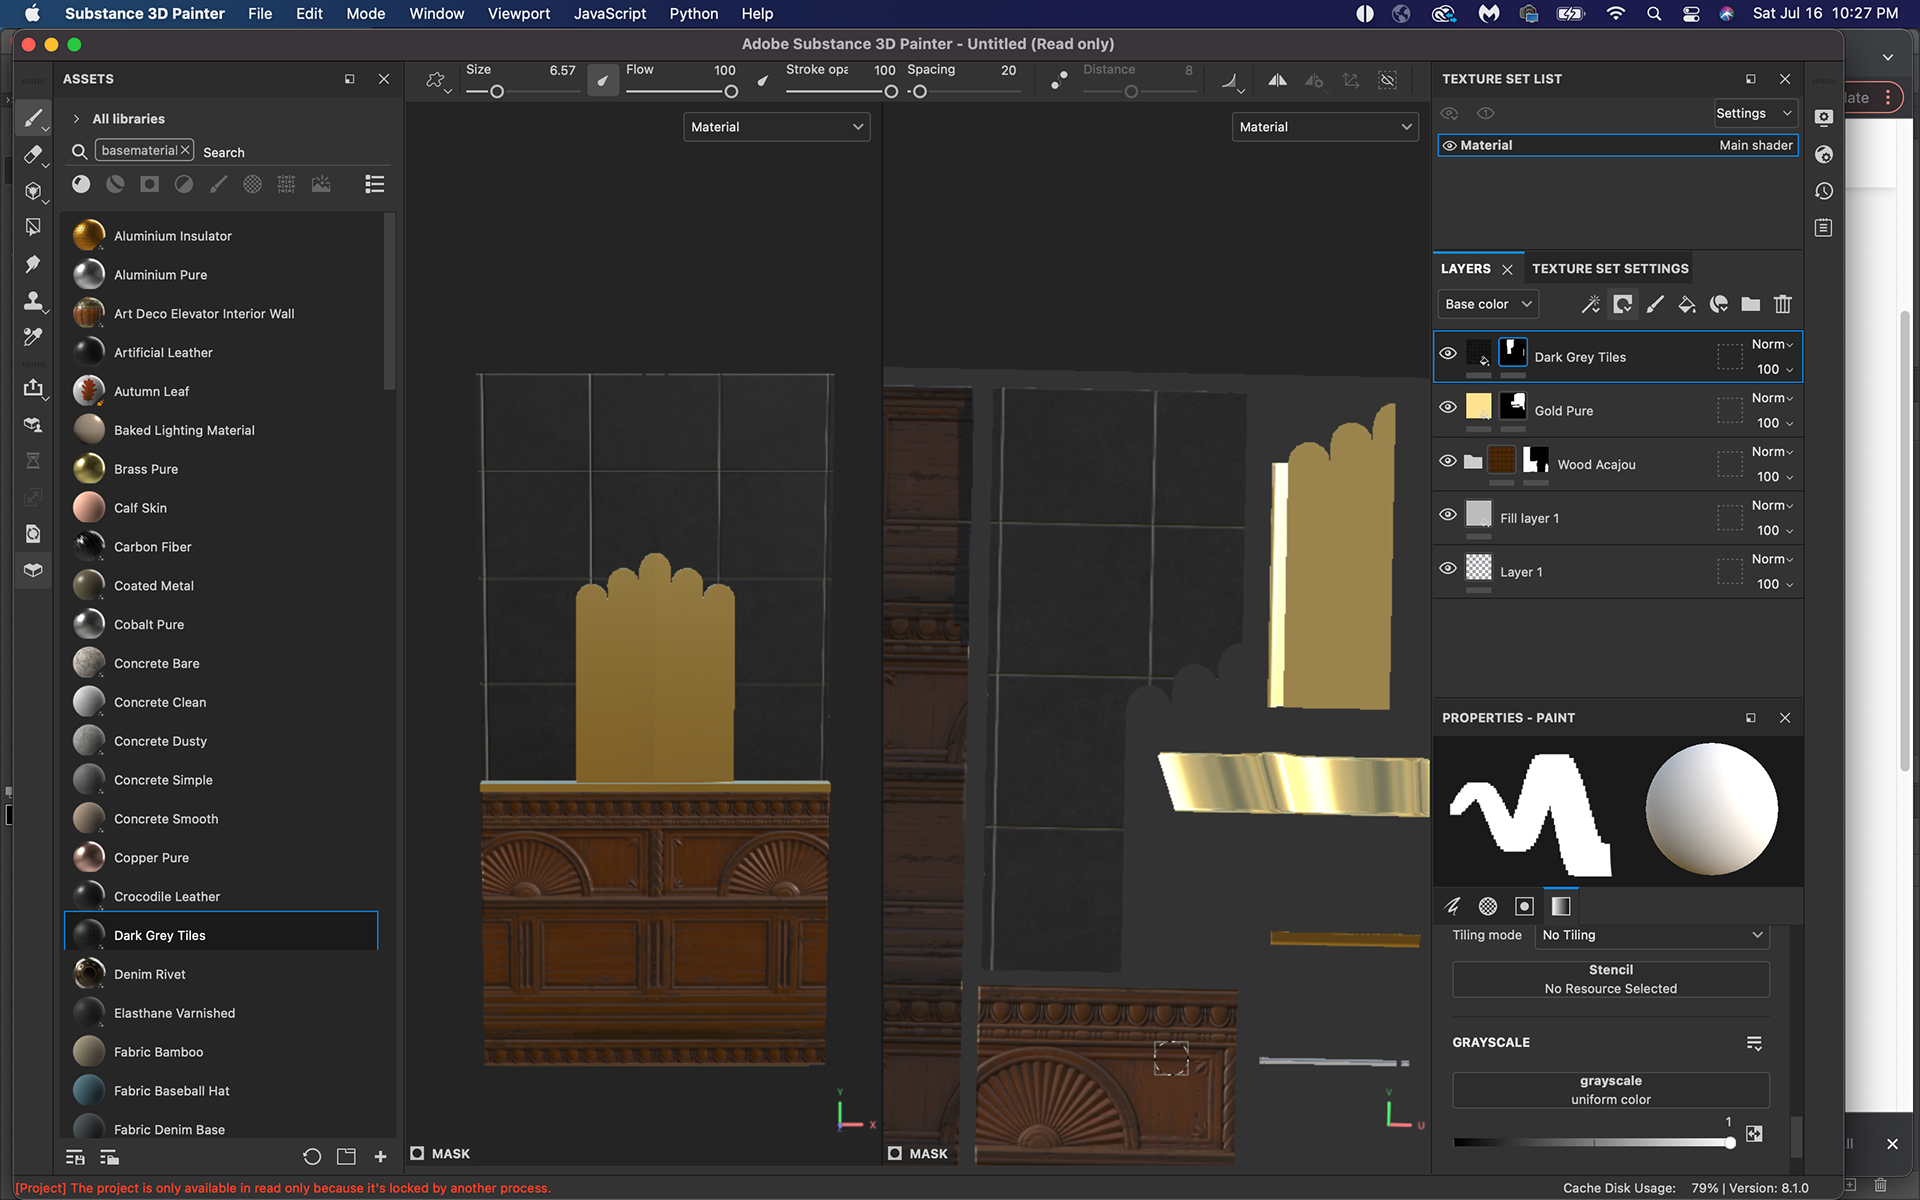Add a paint layer brush icon
This screenshot has height=1200, width=1920.
[x=1655, y=304]
